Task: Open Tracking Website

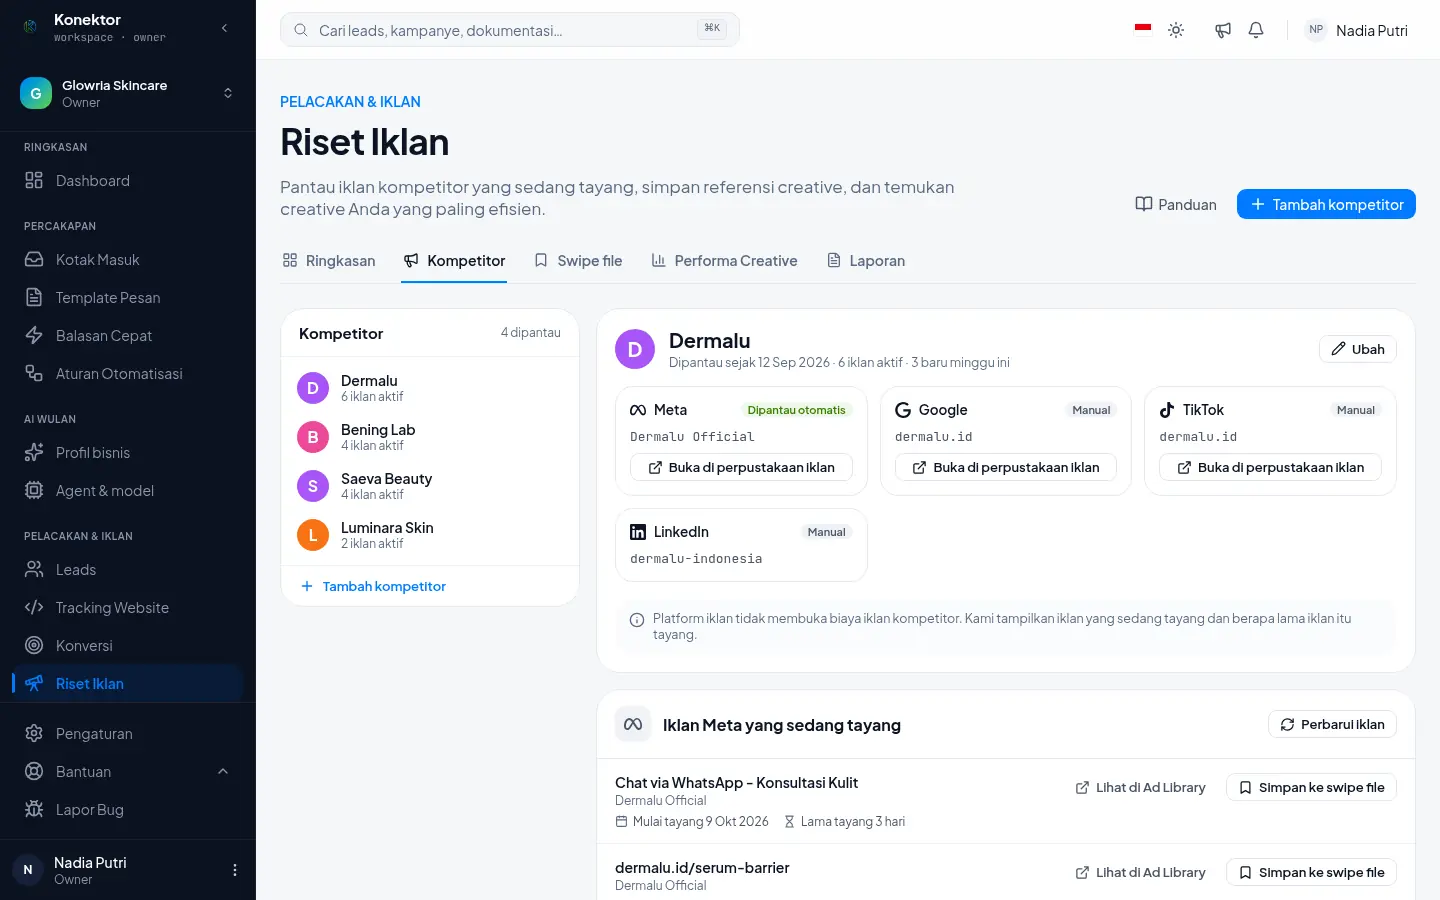Action: click(x=128, y=608)
